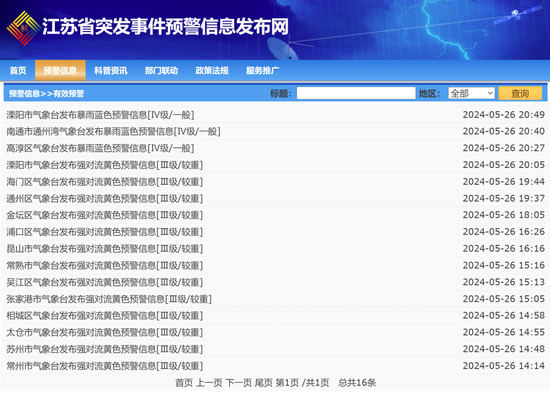550x394 pixels.
Task: Open 通州区 强对流黄色预警 entry
Action: pos(105,199)
